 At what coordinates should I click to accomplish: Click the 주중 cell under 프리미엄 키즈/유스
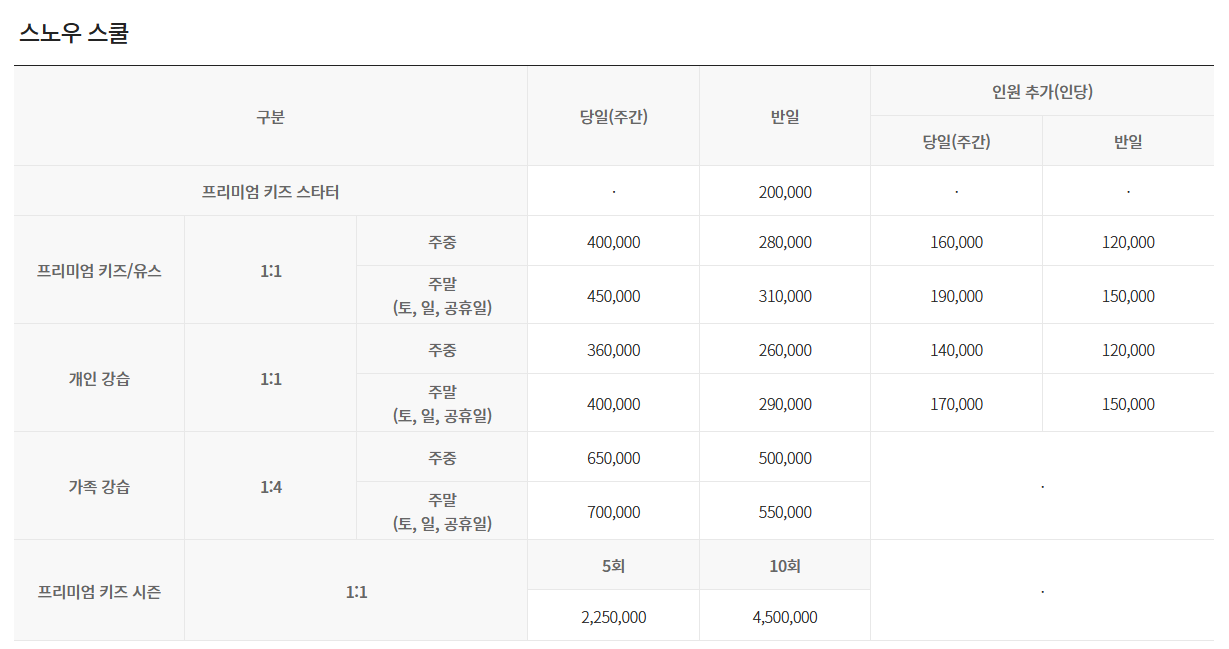[x=442, y=240]
